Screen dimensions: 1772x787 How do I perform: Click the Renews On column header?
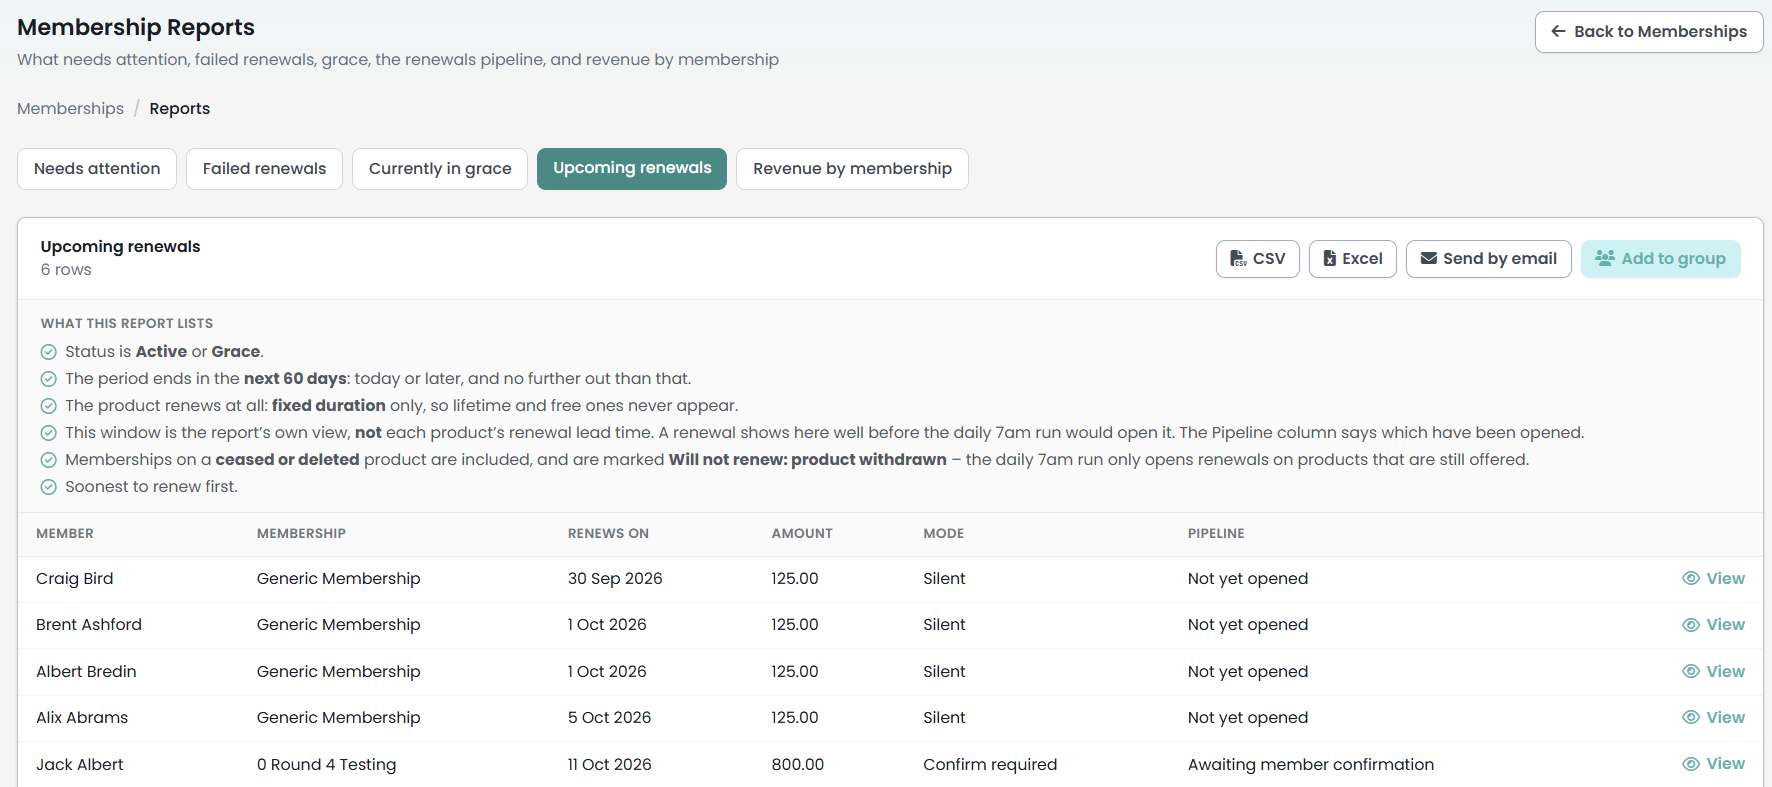(608, 534)
